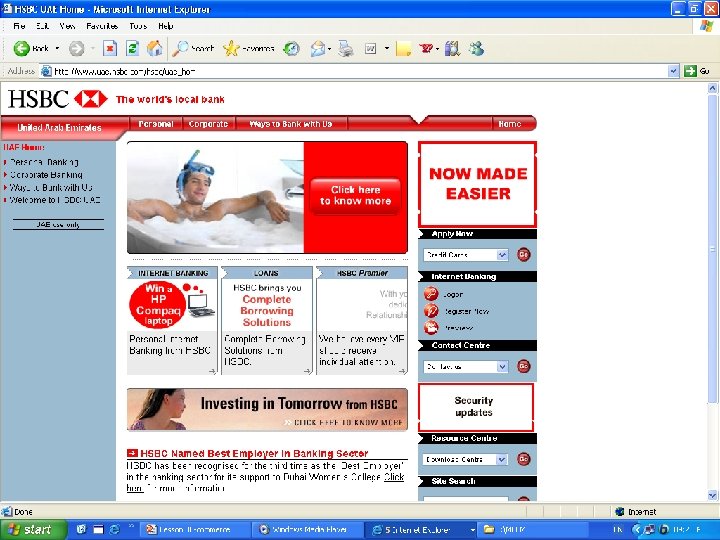
Task: Open the Favorites menu
Action: pos(102,26)
